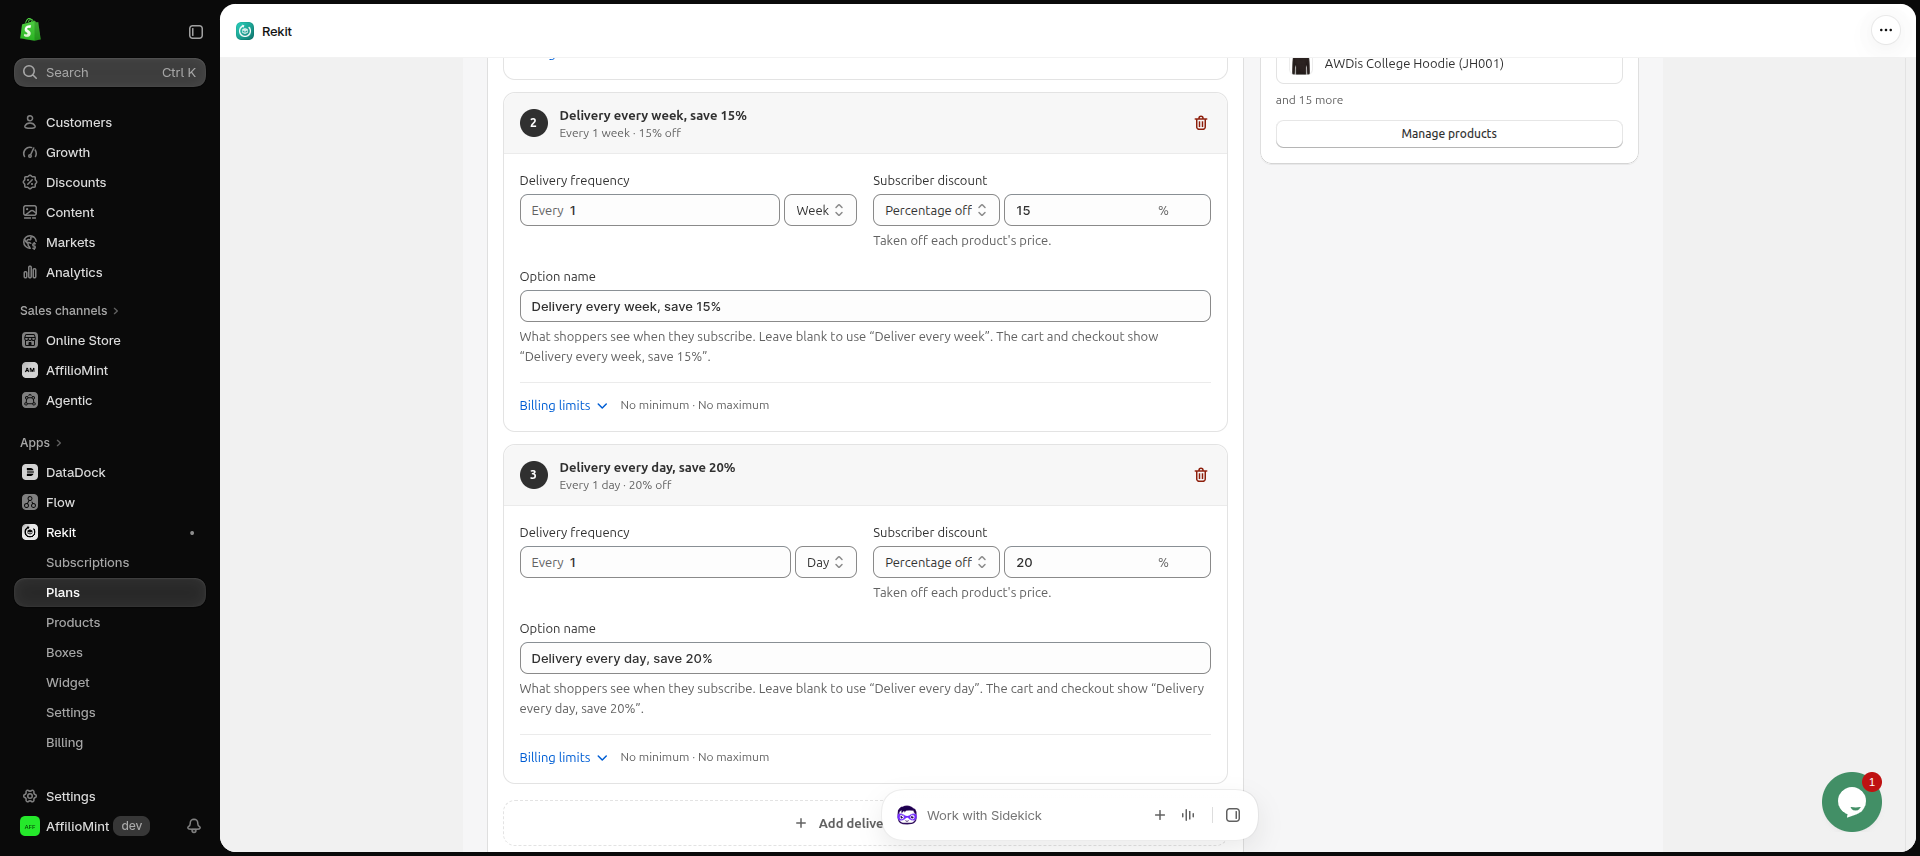Expand the Sales channels section
Image resolution: width=1920 pixels, height=856 pixels.
coord(69,311)
